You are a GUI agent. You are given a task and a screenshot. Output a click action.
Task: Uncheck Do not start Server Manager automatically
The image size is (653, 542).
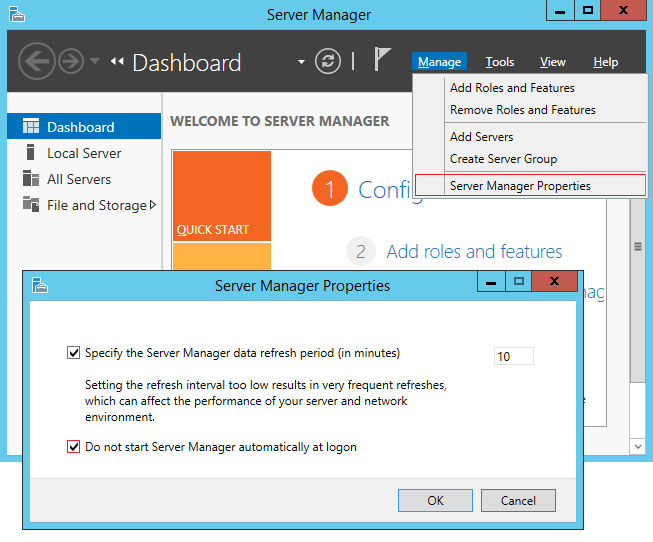[73, 447]
